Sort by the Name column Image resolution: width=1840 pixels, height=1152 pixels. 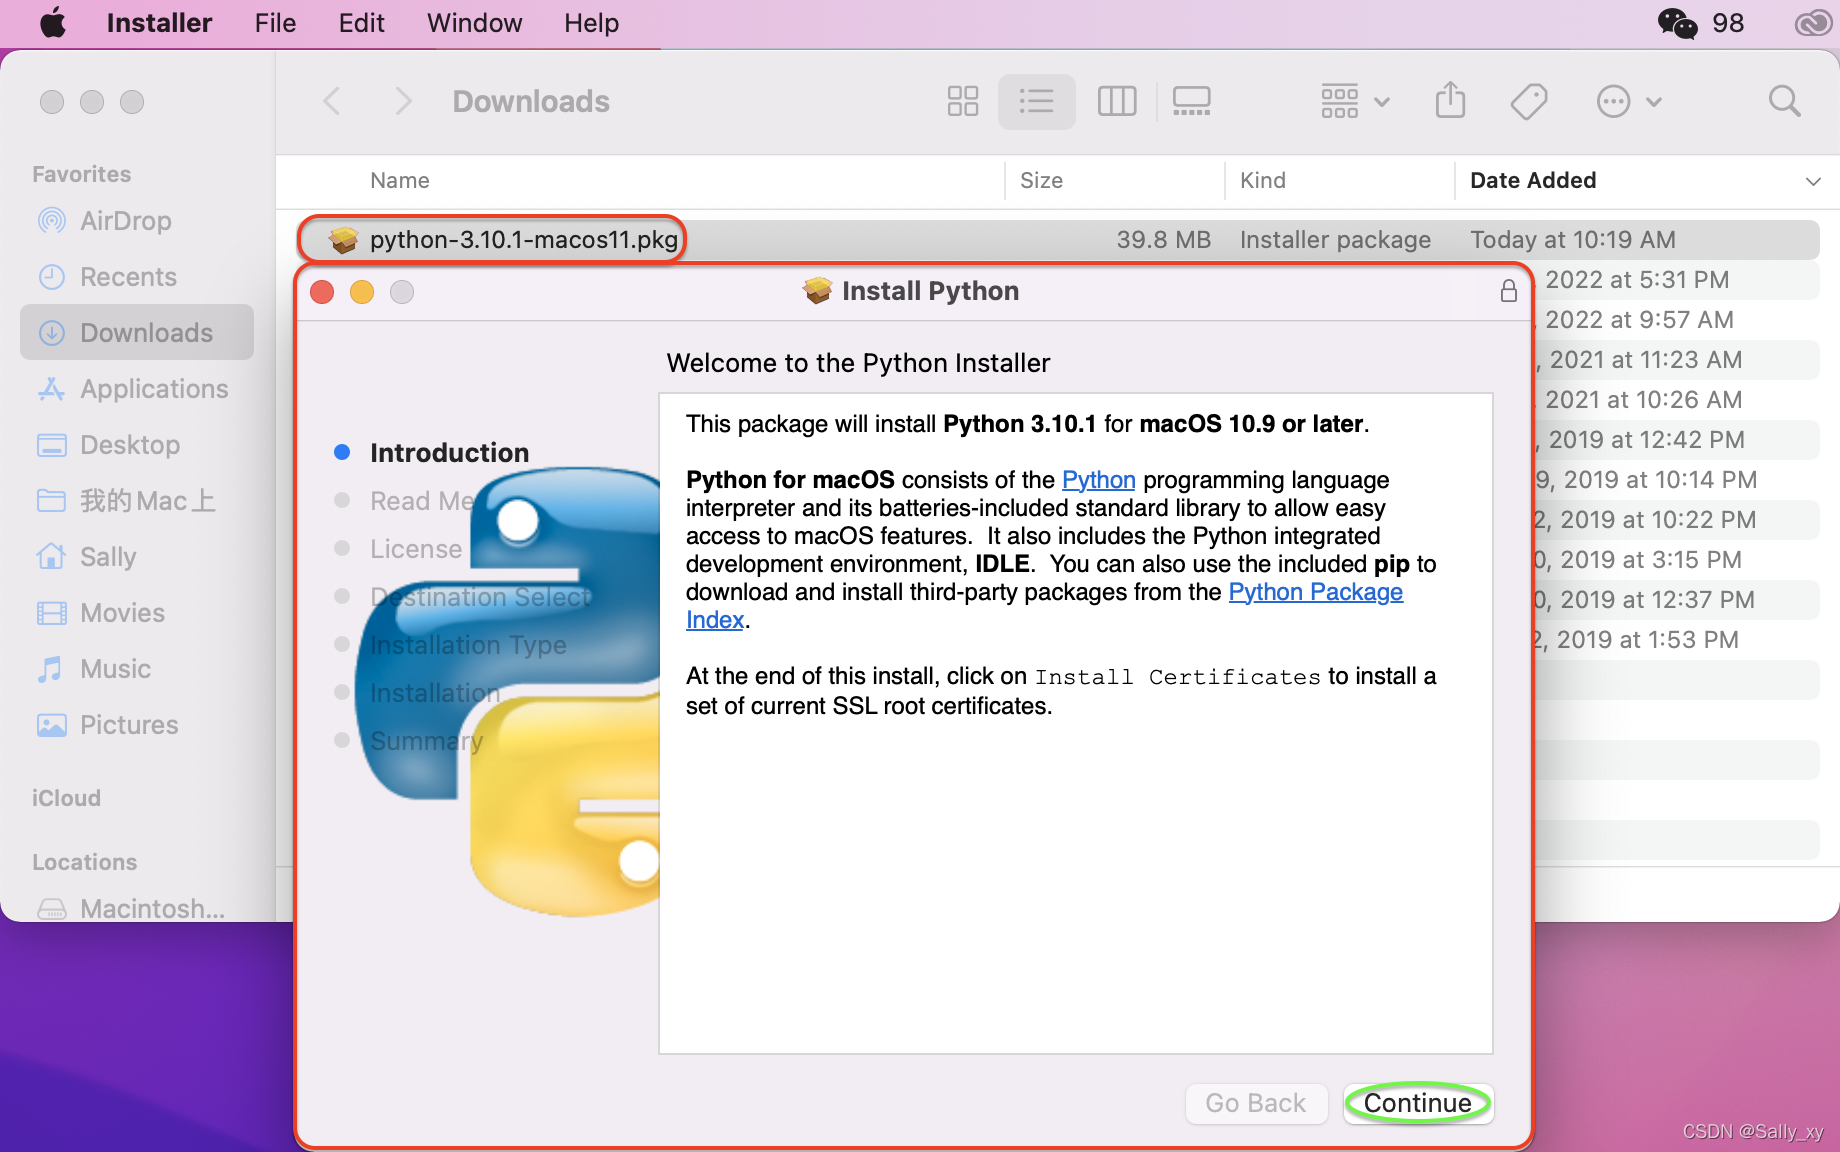399,180
